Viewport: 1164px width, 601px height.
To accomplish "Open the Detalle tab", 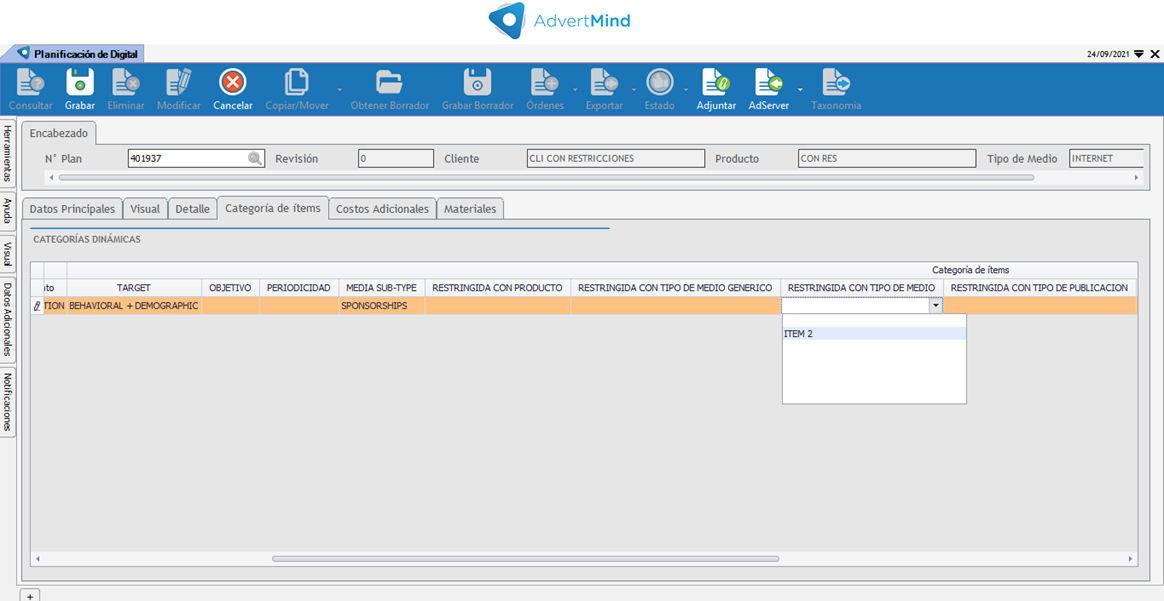I will point(192,209).
